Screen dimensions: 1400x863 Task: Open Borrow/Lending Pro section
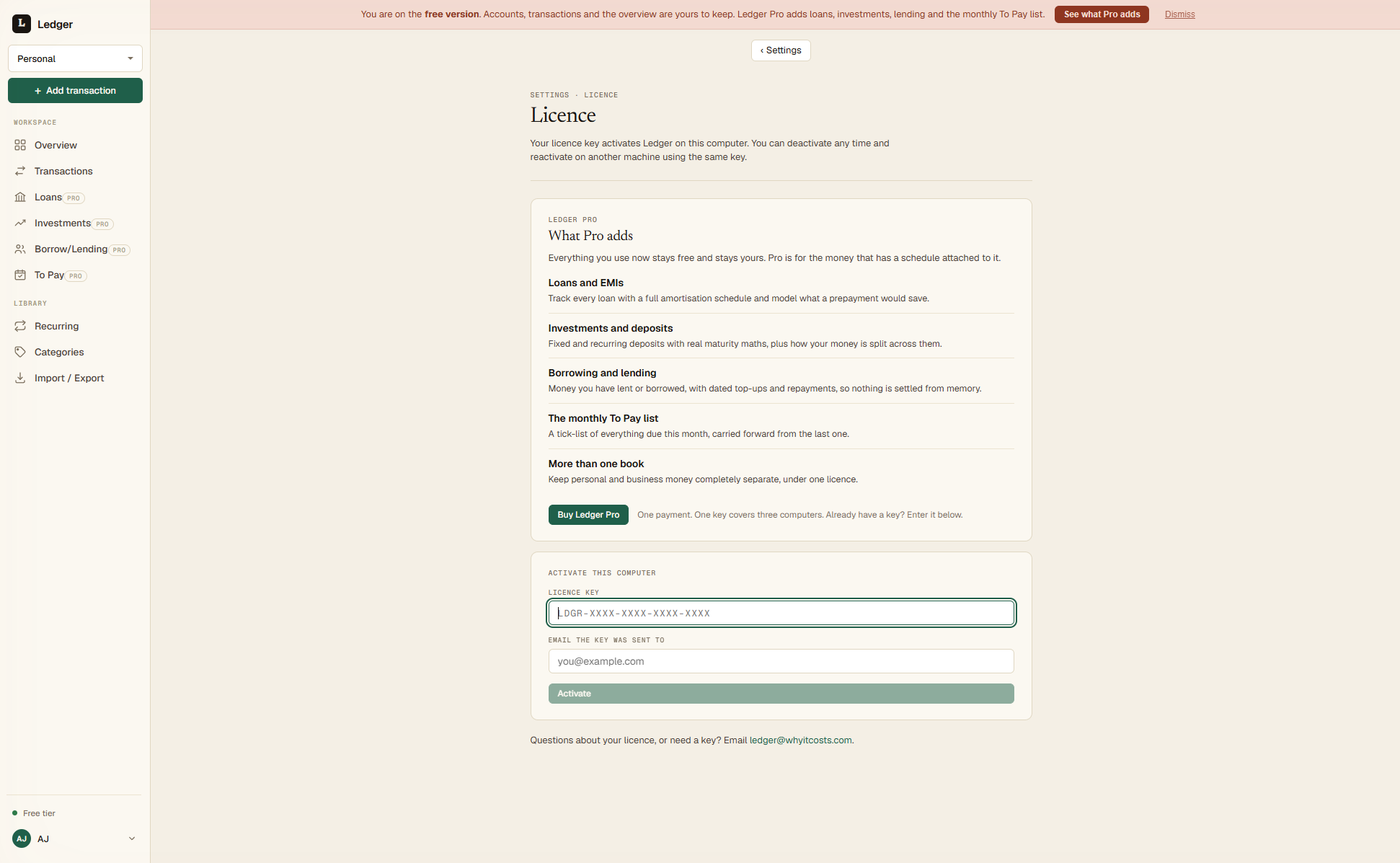[75, 249]
